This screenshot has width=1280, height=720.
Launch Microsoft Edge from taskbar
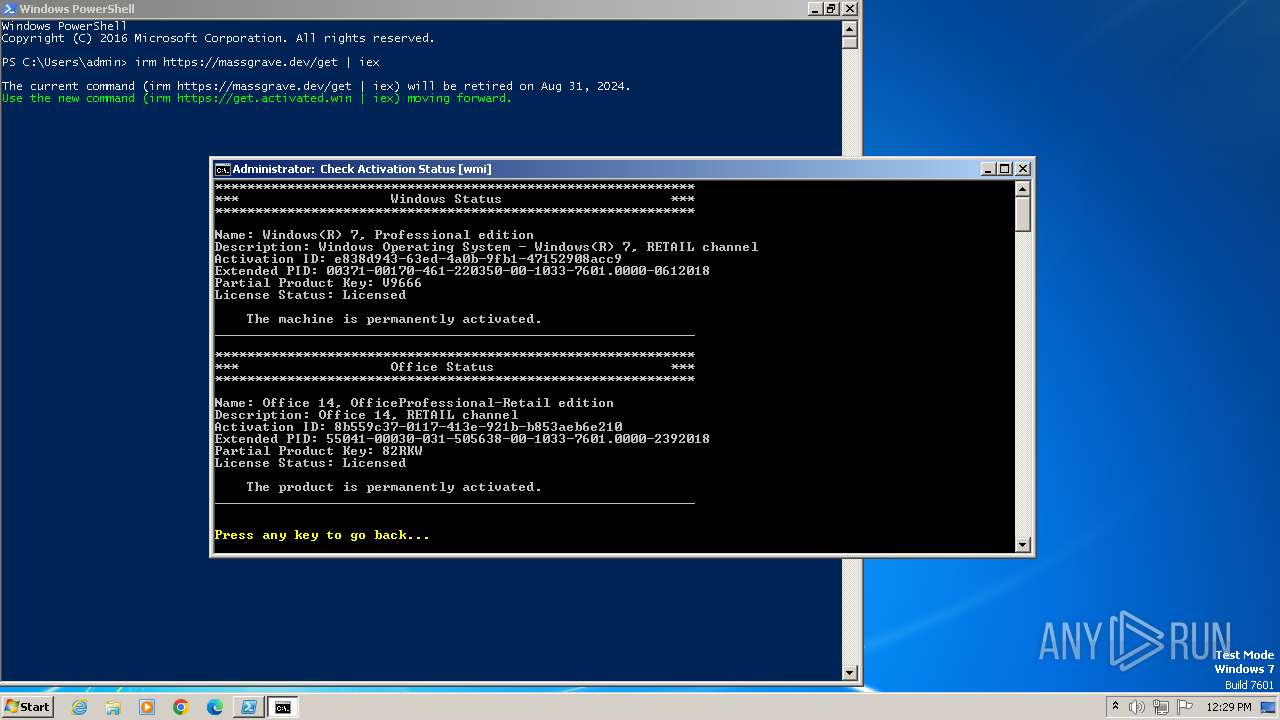215,707
